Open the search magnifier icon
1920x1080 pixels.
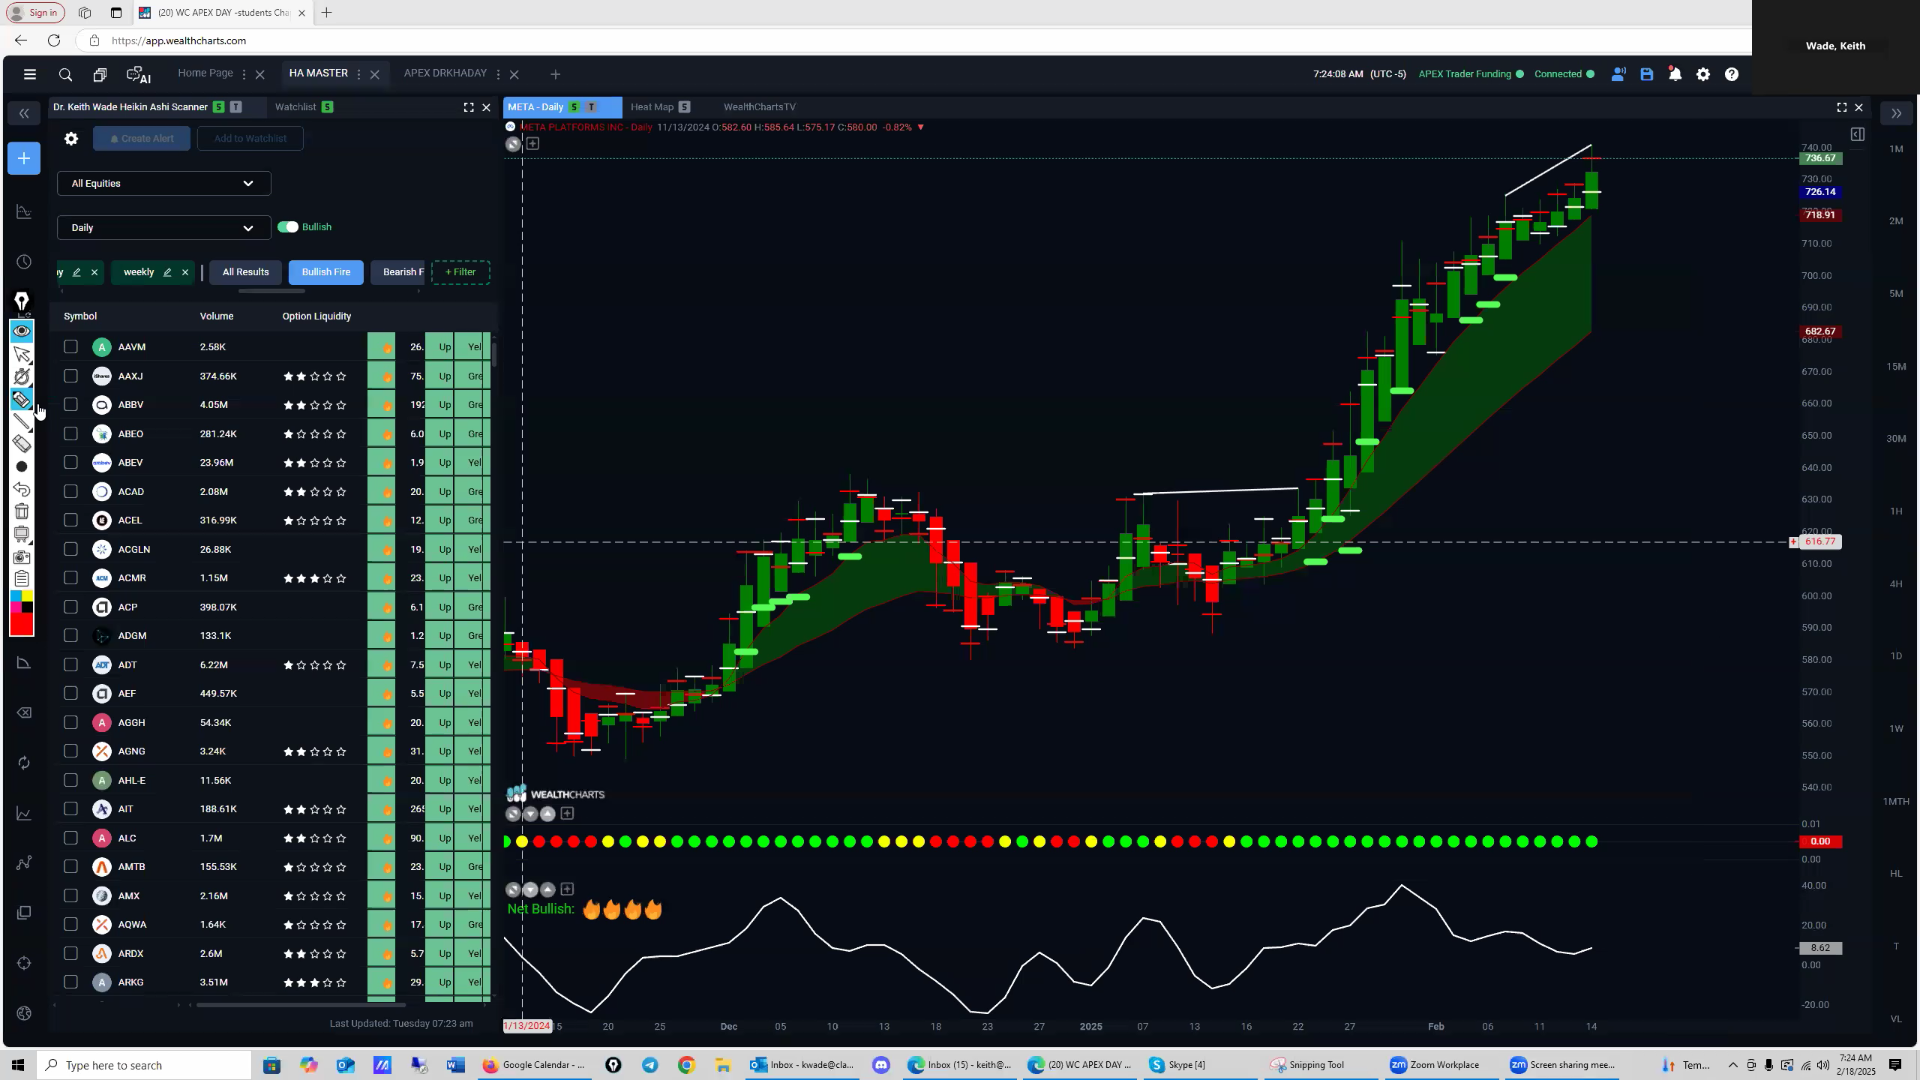[x=65, y=74]
